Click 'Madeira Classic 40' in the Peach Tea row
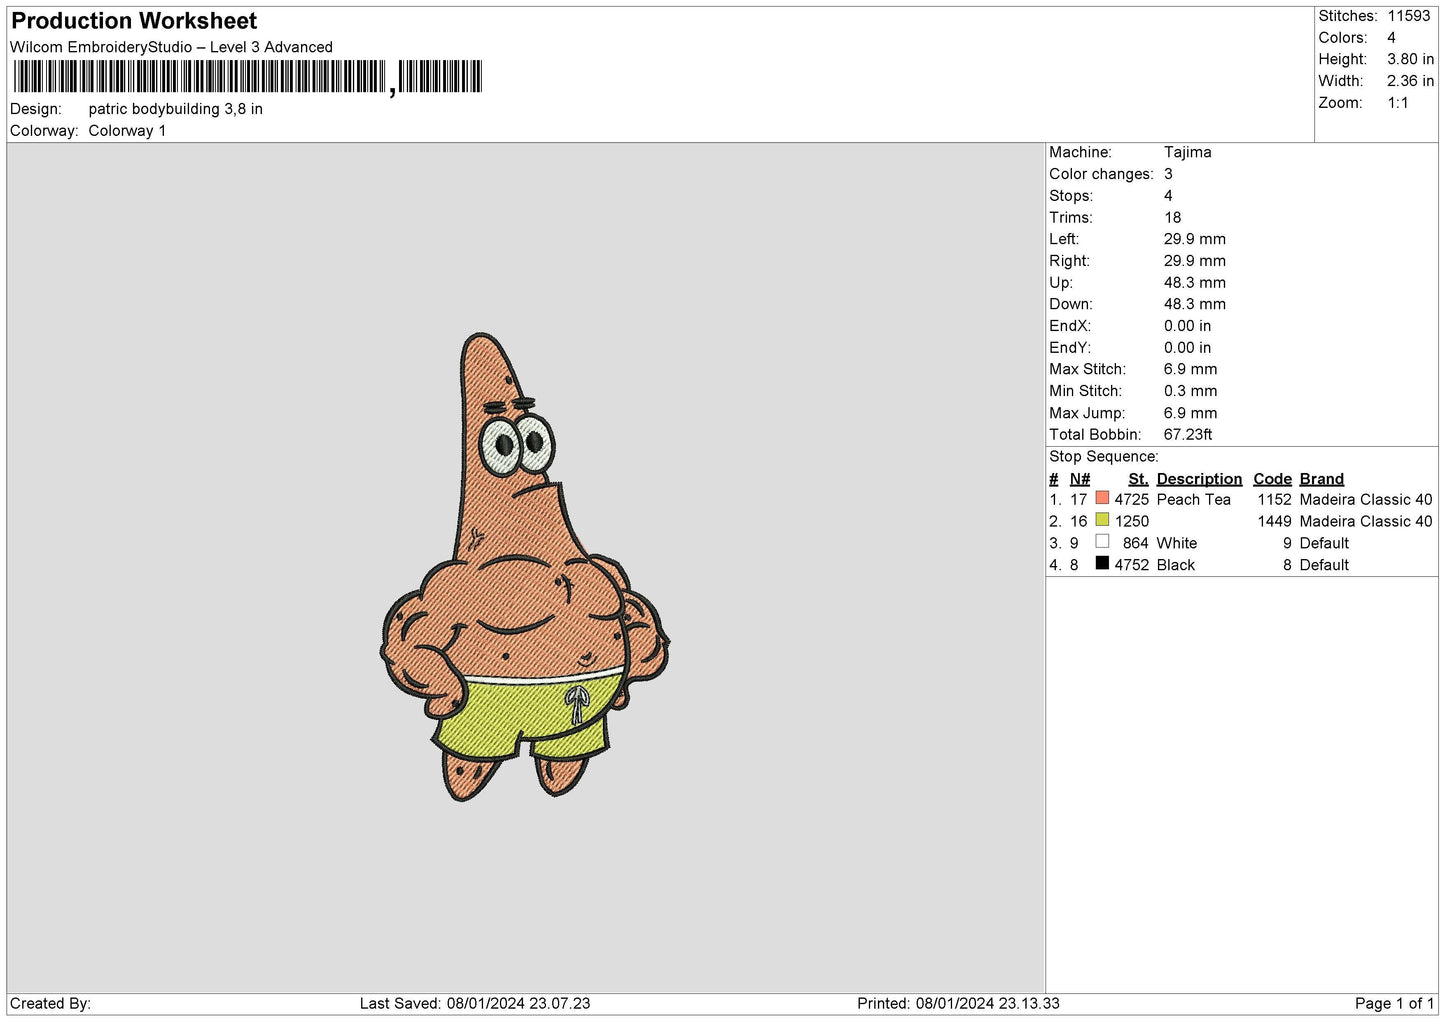 tap(1366, 500)
